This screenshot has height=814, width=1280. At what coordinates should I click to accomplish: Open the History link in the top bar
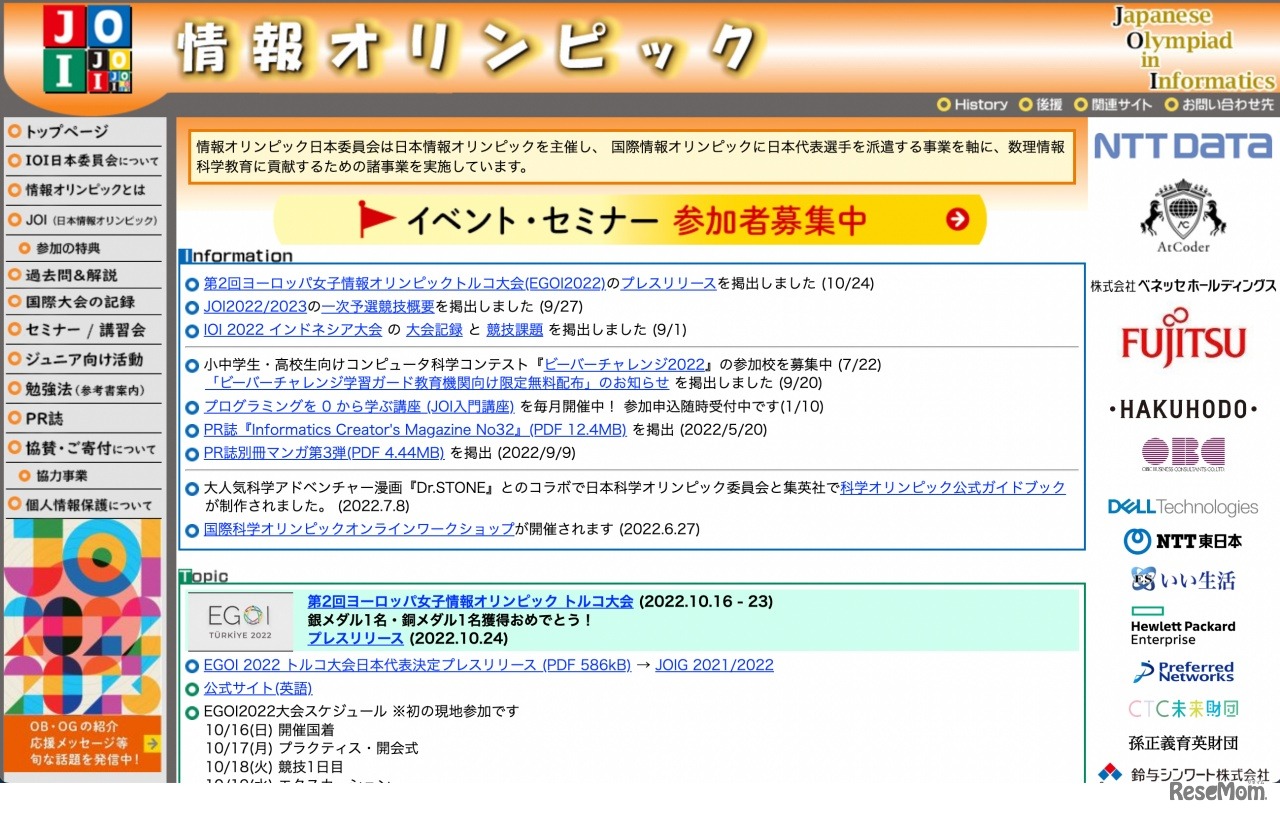(972, 104)
